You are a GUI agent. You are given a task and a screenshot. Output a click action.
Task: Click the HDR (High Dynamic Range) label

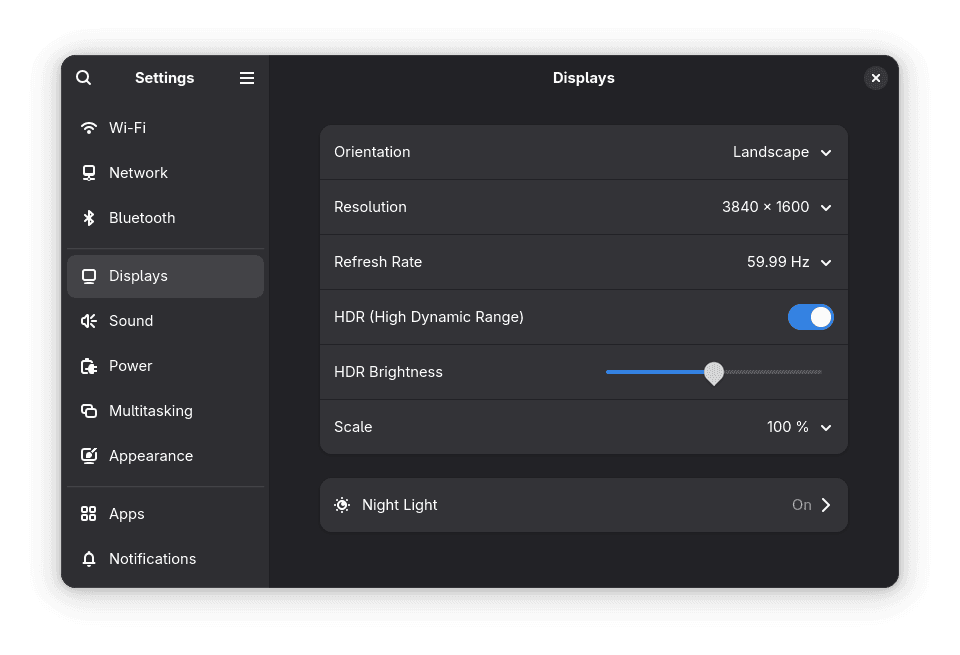pos(429,317)
